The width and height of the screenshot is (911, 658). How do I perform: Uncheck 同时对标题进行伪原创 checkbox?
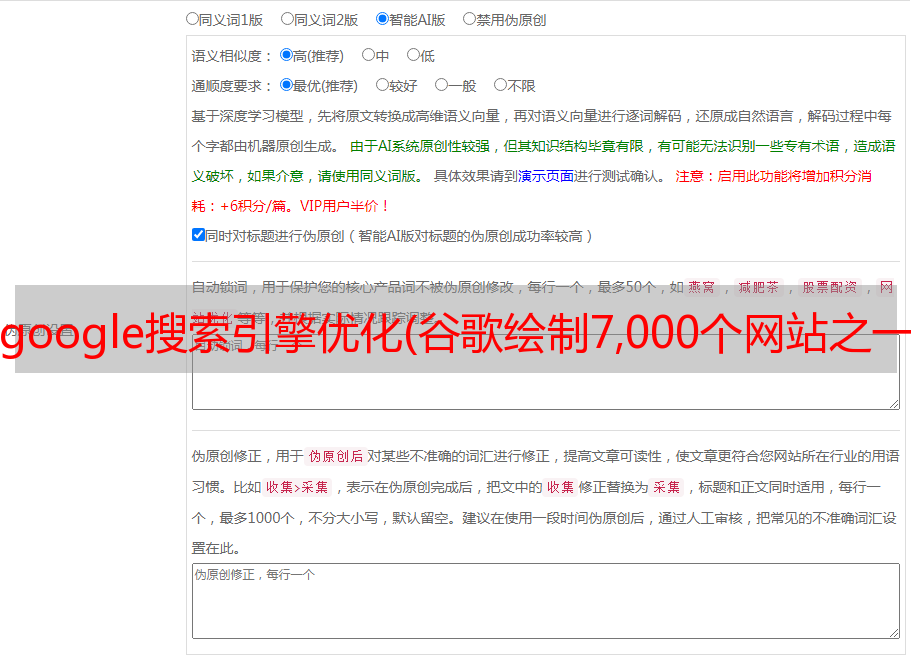point(198,235)
